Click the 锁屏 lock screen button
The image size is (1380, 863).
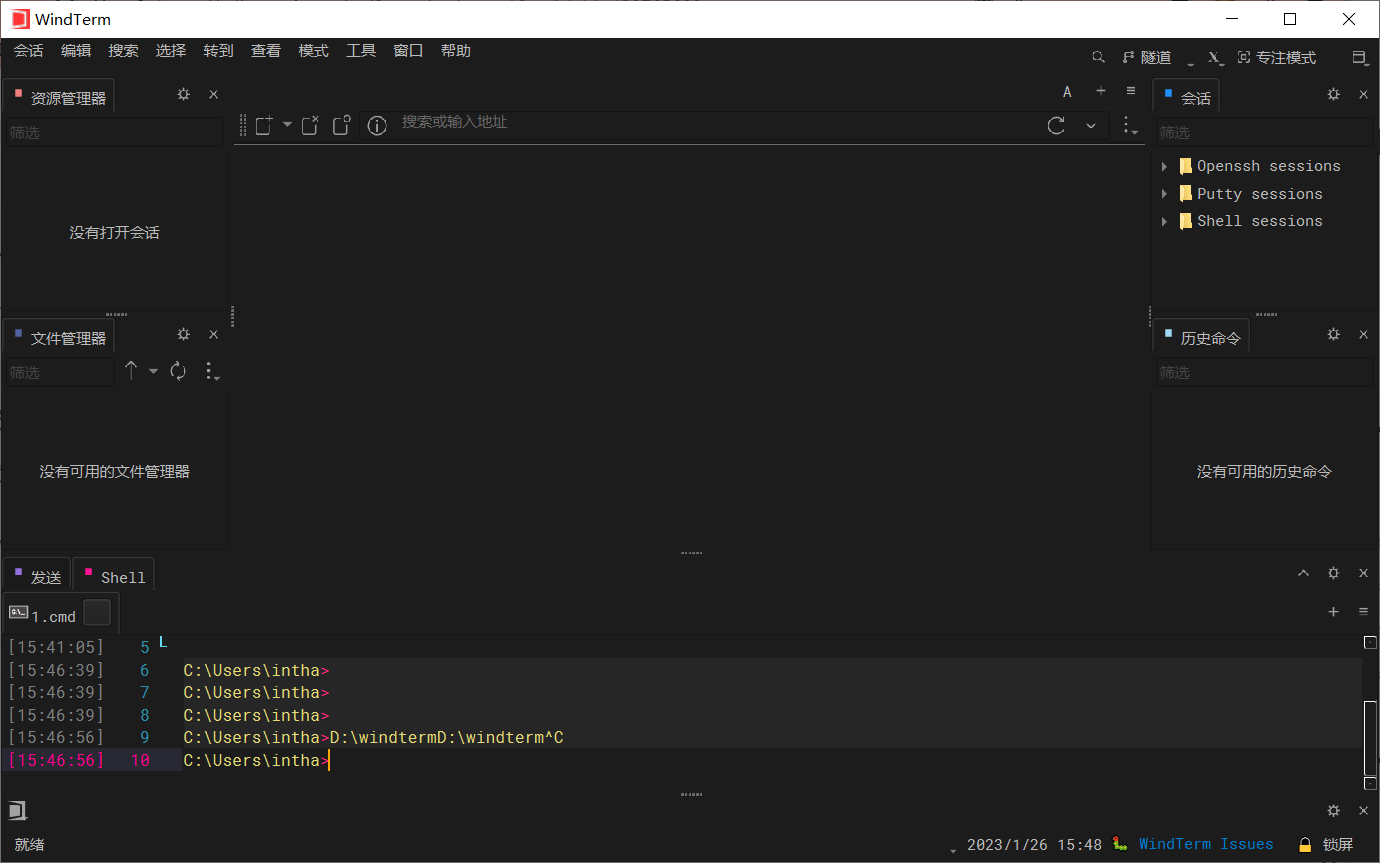1326,844
